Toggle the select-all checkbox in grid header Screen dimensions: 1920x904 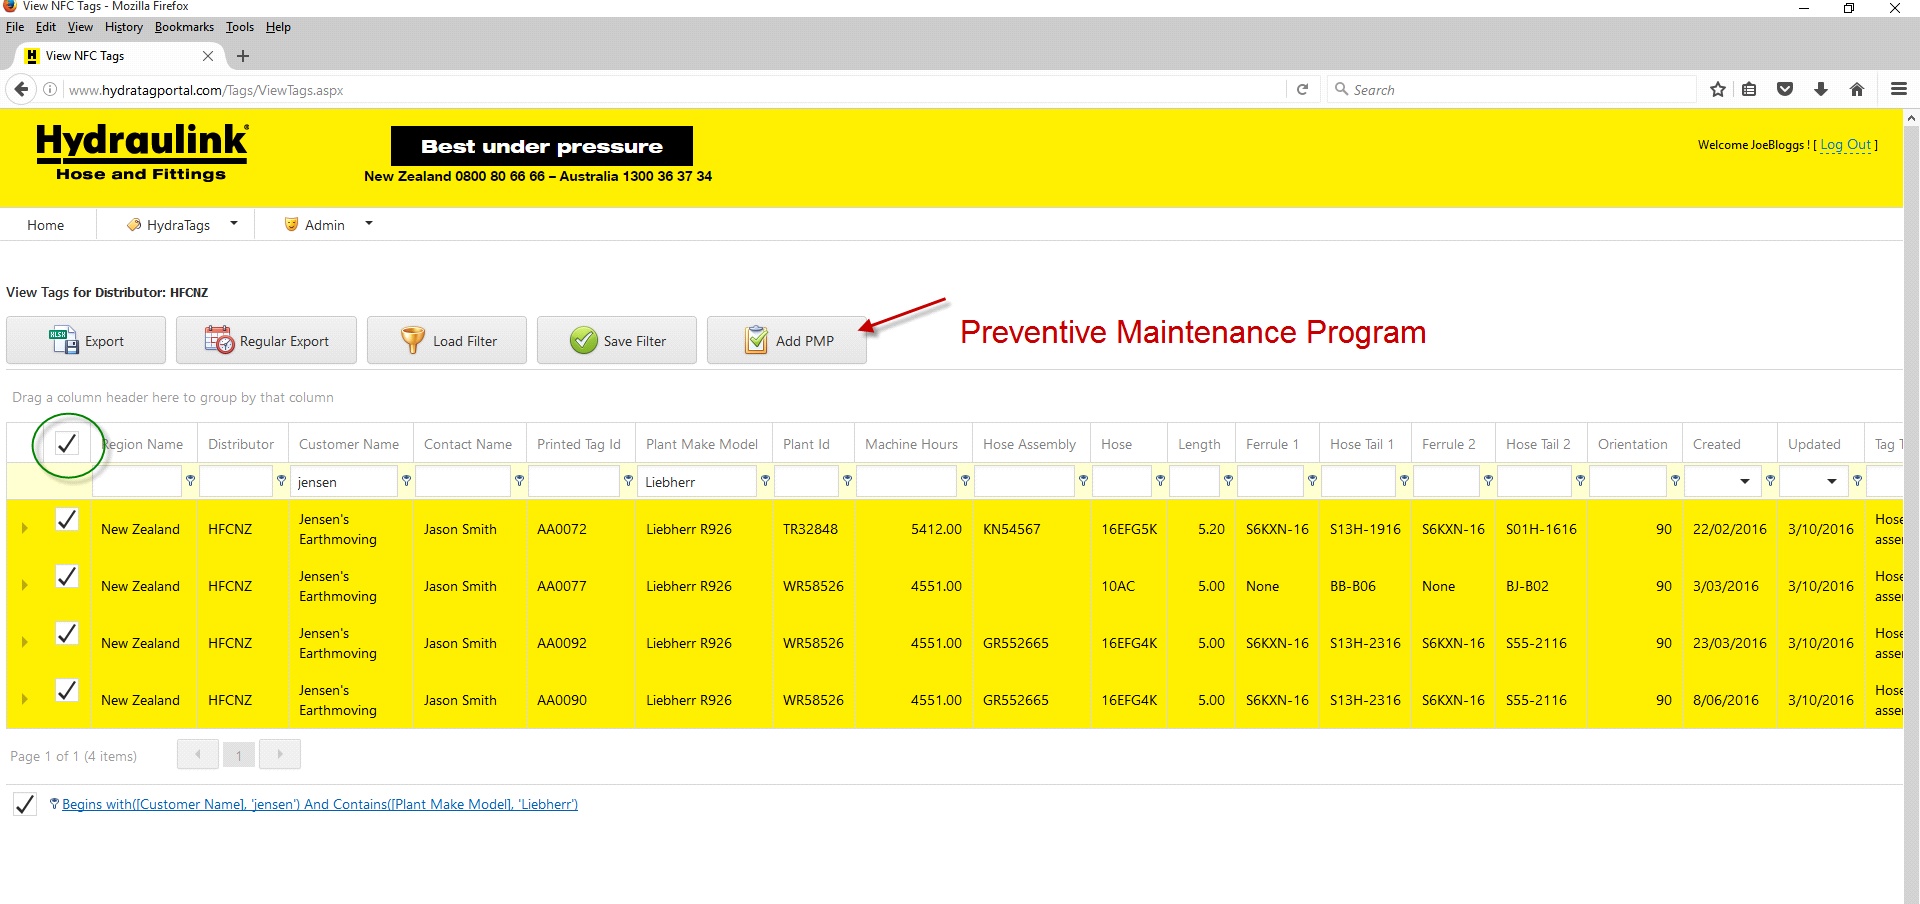[x=67, y=443]
